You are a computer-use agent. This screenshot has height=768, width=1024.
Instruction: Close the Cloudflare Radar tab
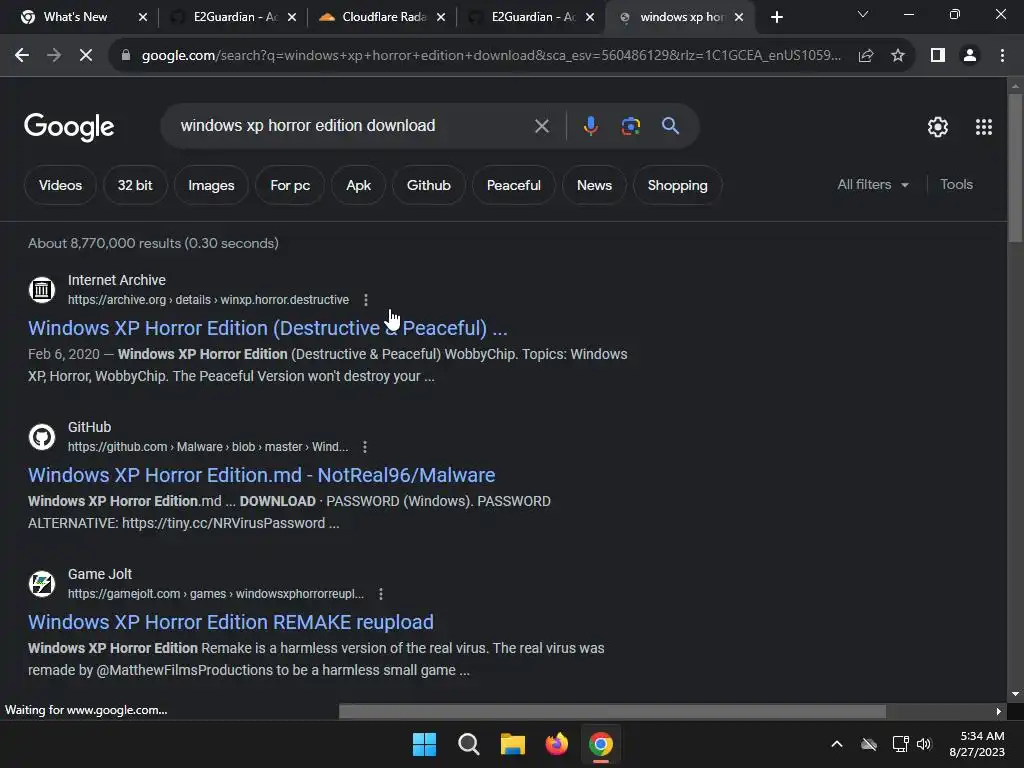(441, 18)
